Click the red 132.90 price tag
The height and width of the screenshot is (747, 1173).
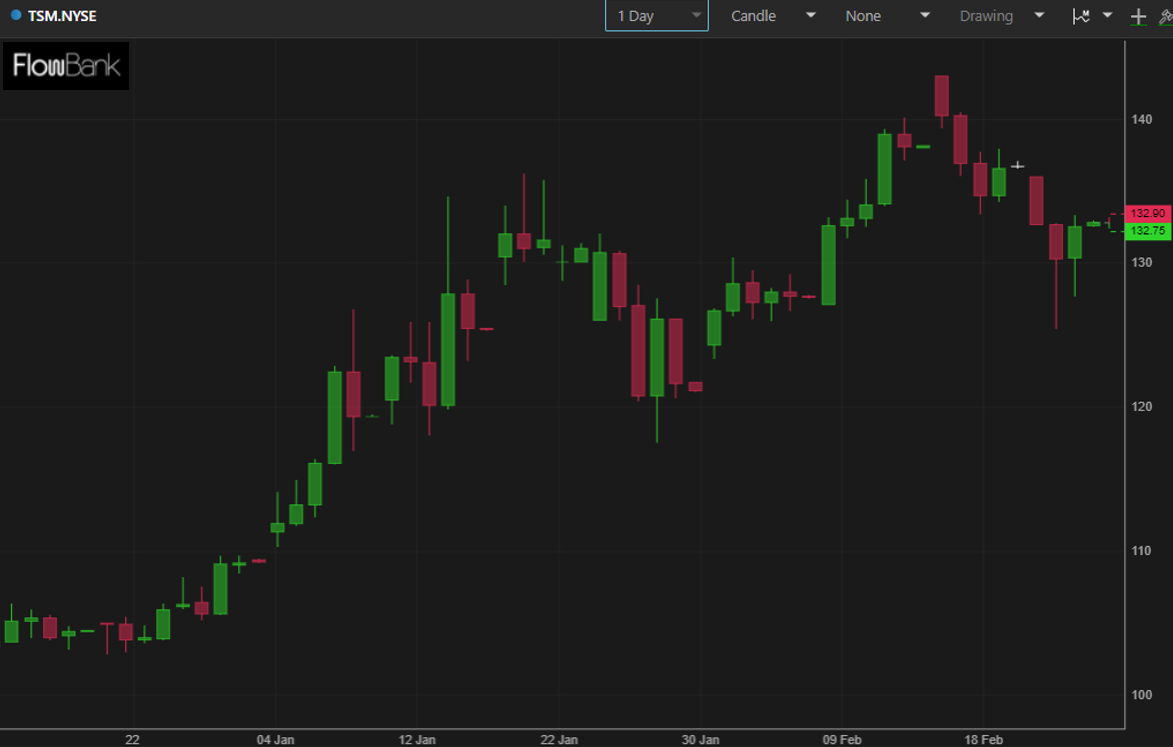(1148, 213)
